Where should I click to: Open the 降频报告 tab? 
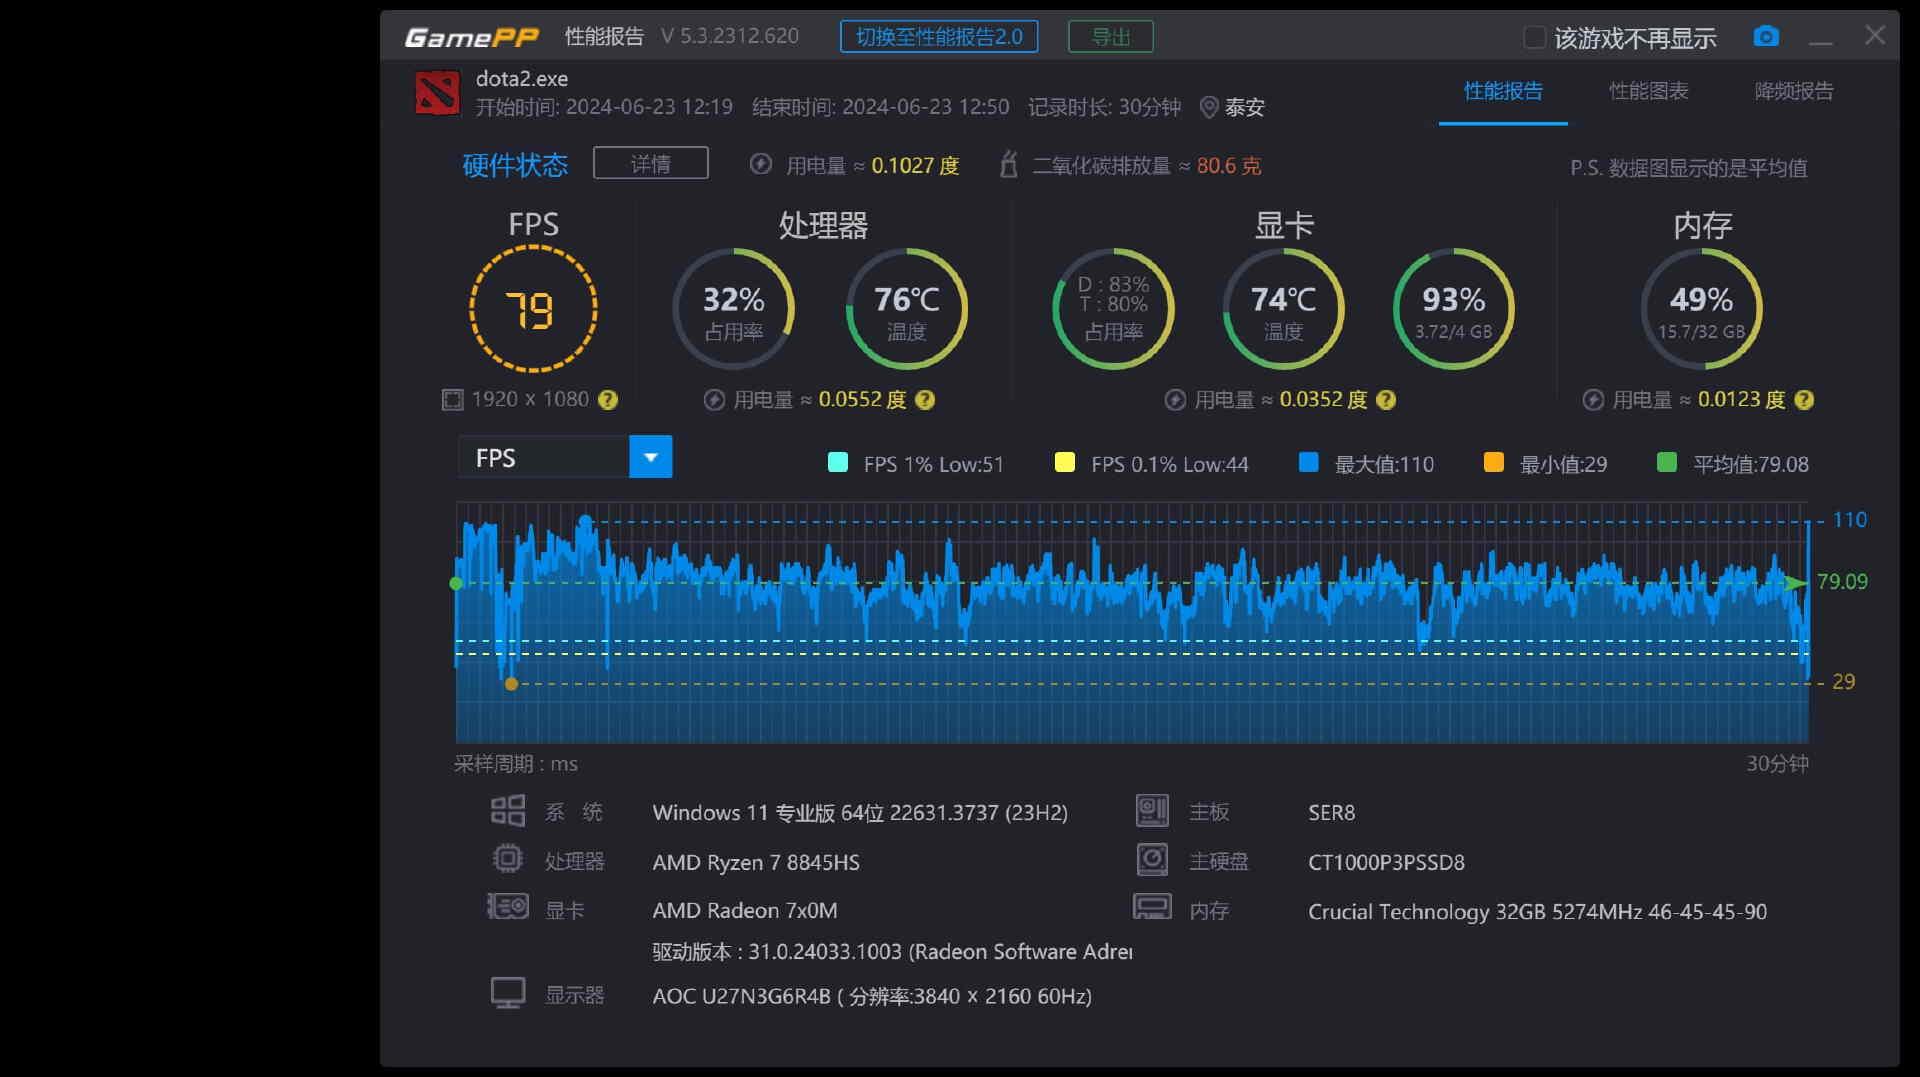(1793, 91)
